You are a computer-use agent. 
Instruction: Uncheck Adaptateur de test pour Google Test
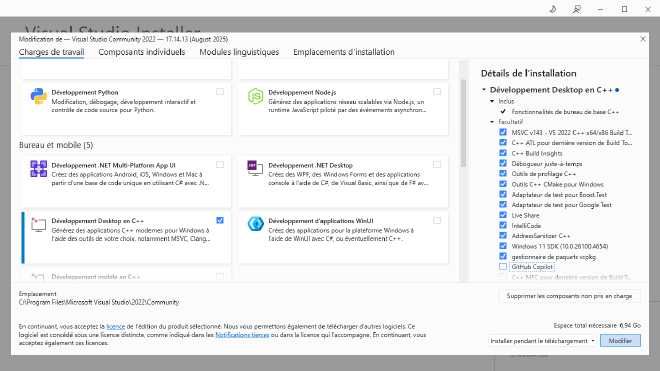(503, 205)
